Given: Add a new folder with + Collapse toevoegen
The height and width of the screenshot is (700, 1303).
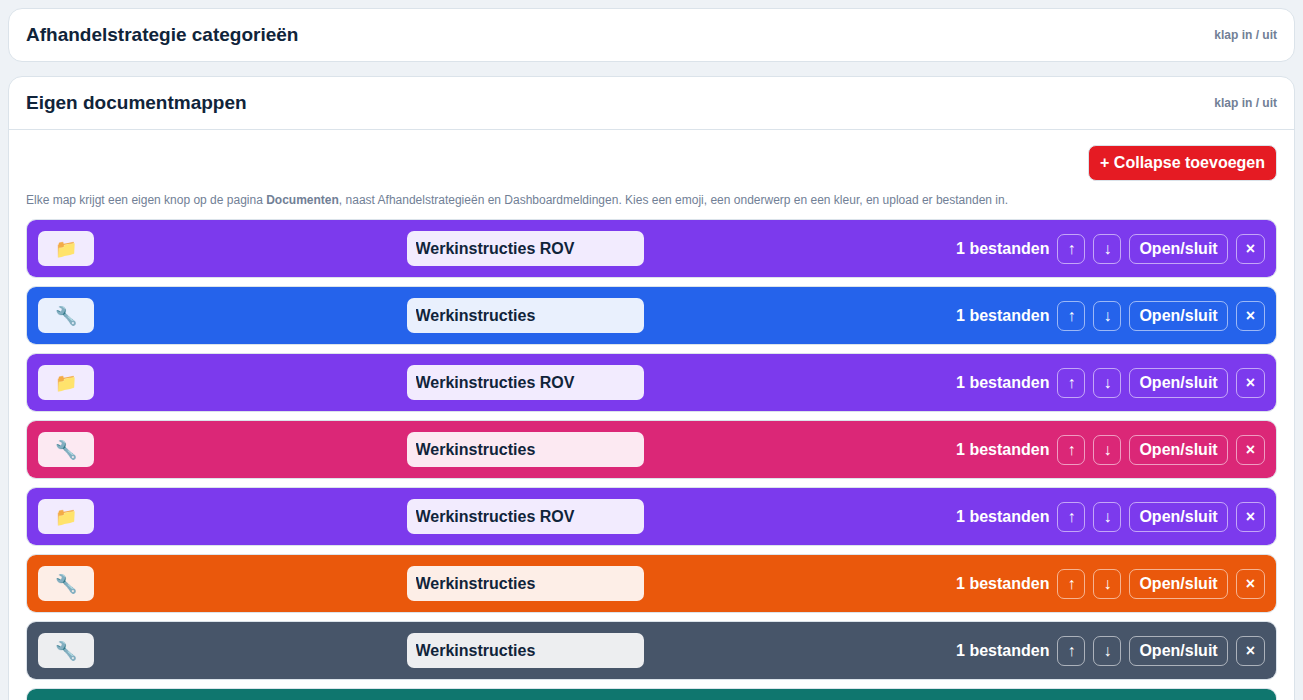Looking at the screenshot, I should [x=1182, y=163].
